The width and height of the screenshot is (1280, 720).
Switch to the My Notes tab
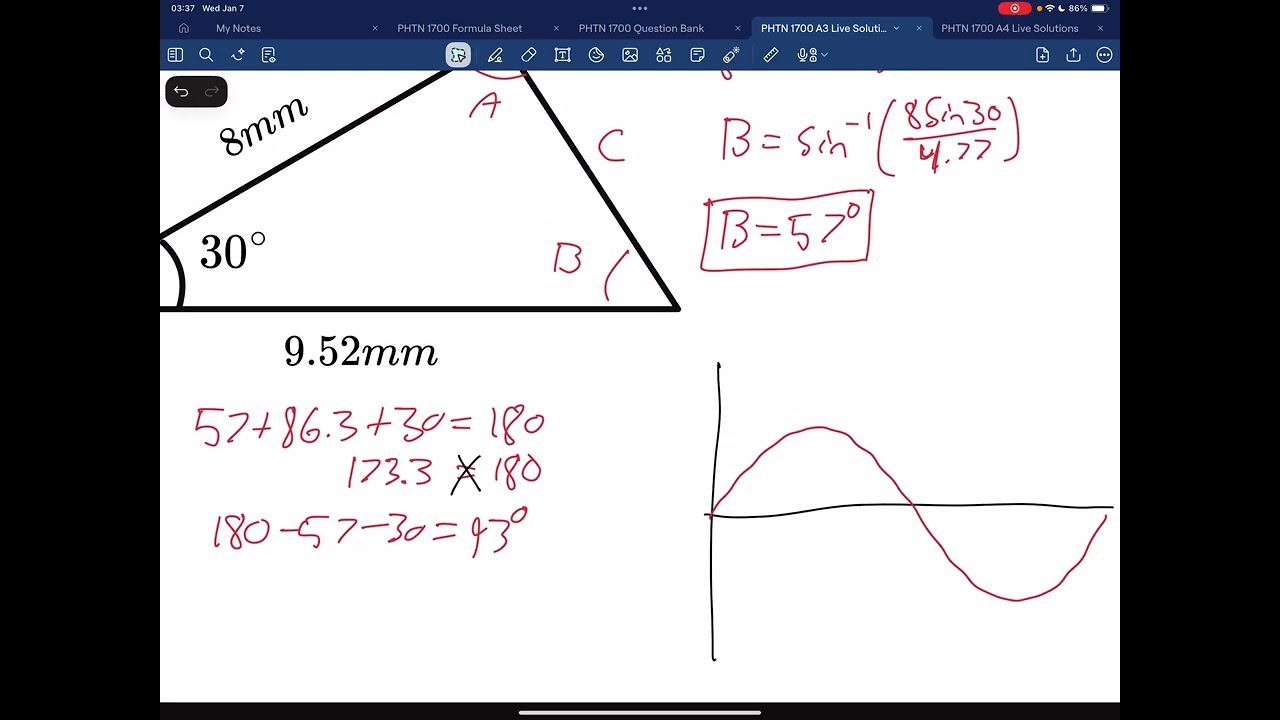238,28
